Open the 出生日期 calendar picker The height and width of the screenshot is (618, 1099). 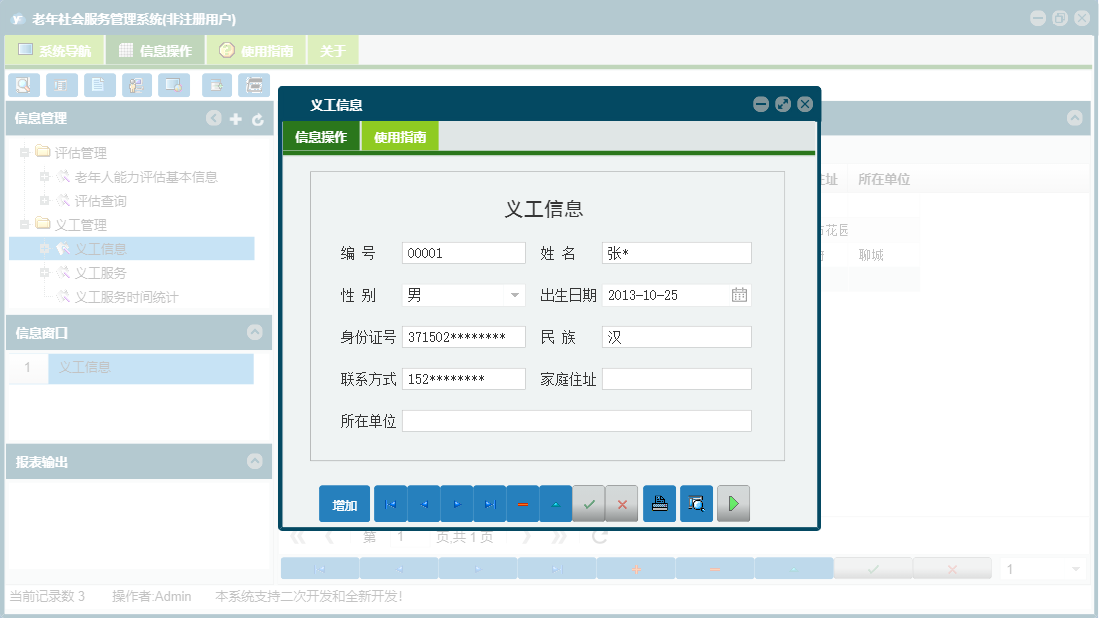[740, 295]
